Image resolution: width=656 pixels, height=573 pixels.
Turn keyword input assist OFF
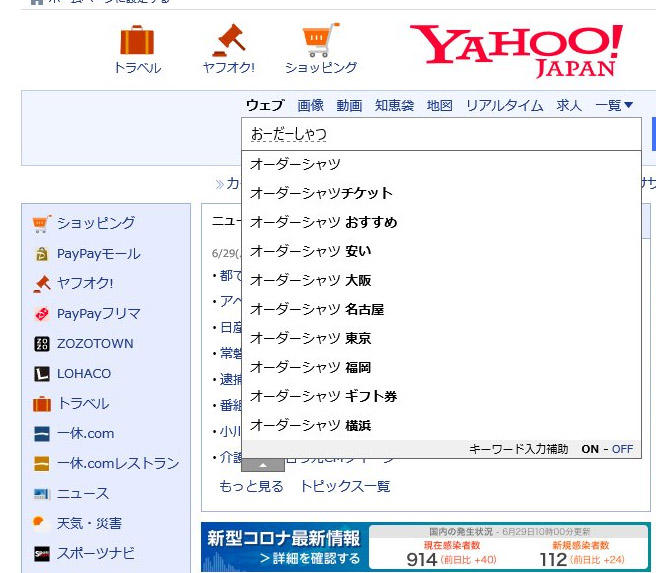(622, 449)
